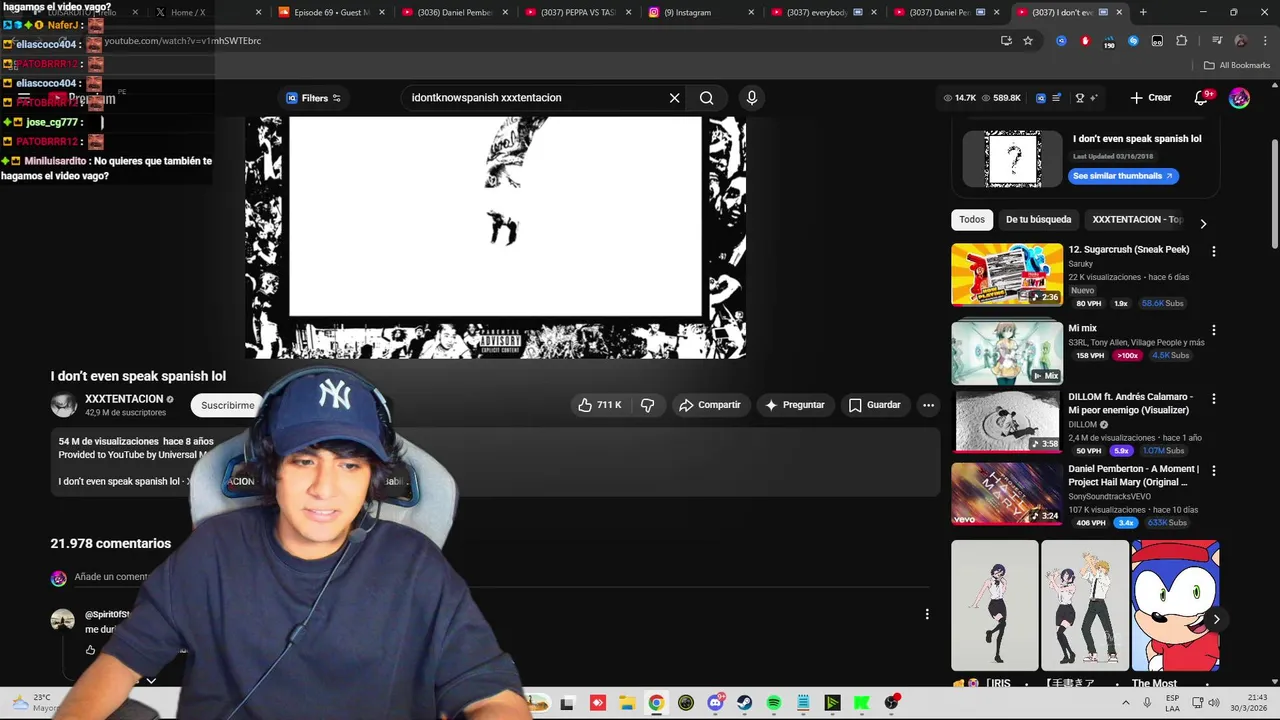Open the XXXTENTACION channel avatar
Screen dimensions: 1280x720
click(64, 405)
